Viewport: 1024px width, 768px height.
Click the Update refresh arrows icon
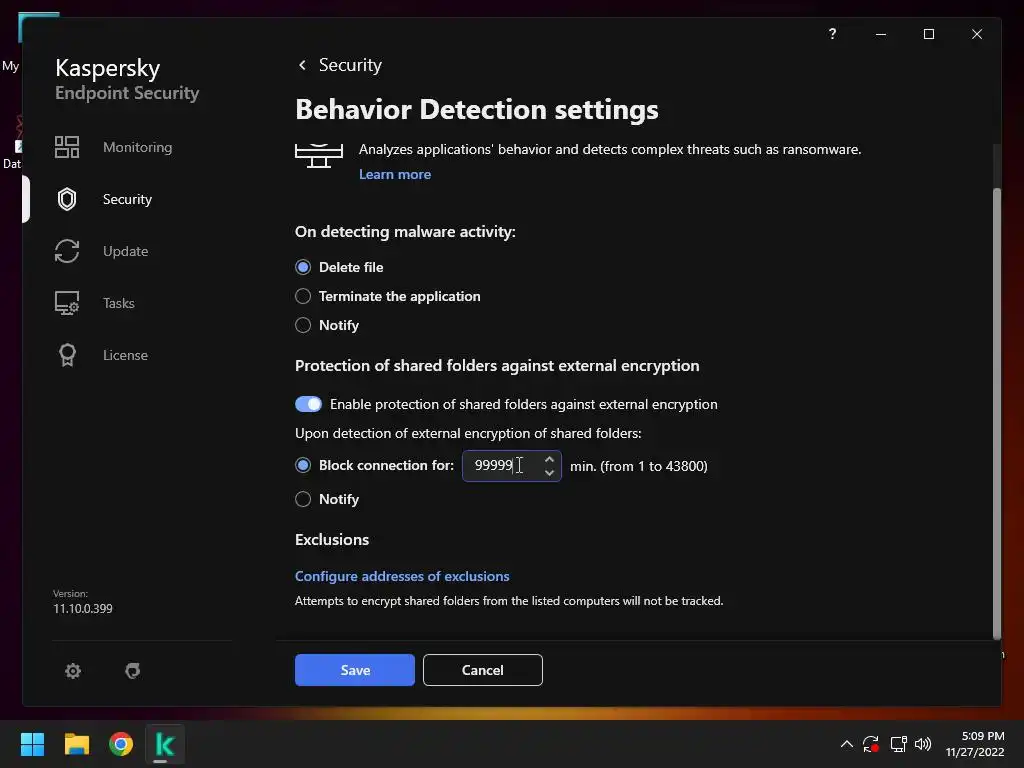click(67, 251)
